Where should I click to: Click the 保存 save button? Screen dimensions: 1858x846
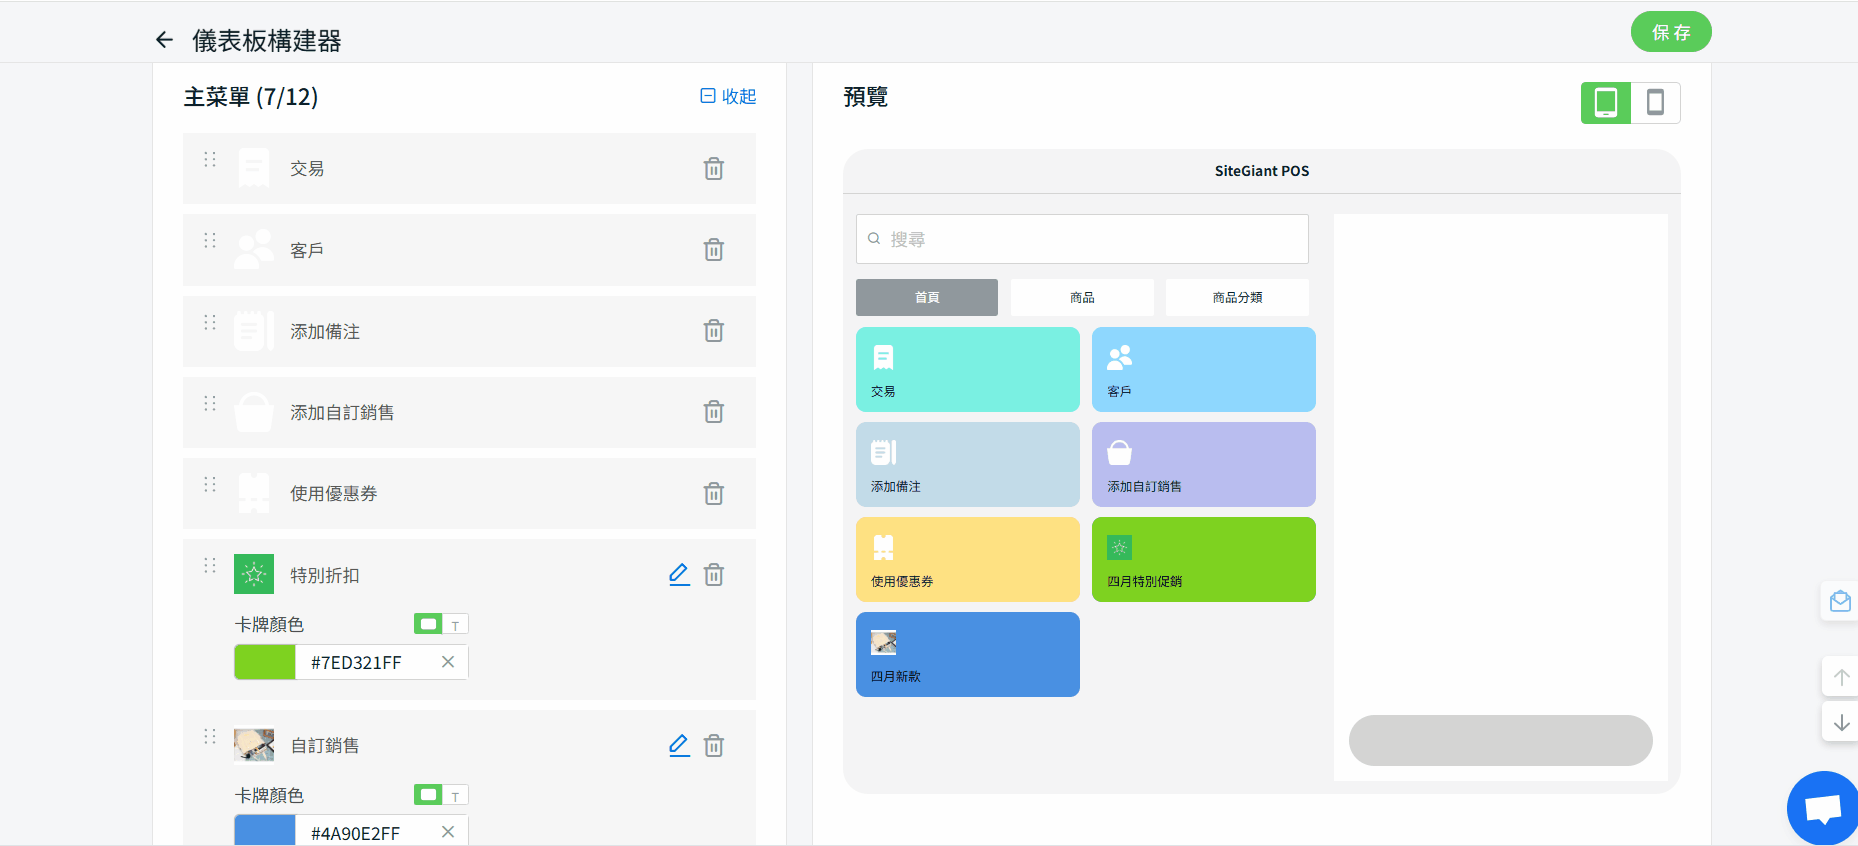(1670, 32)
